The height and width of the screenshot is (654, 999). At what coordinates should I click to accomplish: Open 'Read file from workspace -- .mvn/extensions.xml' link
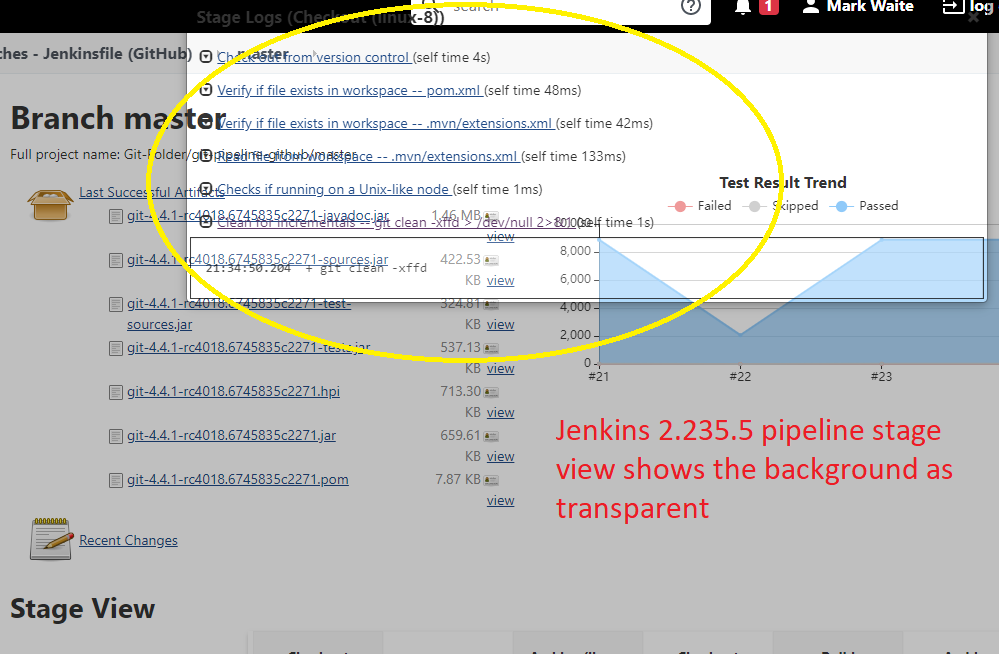pos(368,157)
